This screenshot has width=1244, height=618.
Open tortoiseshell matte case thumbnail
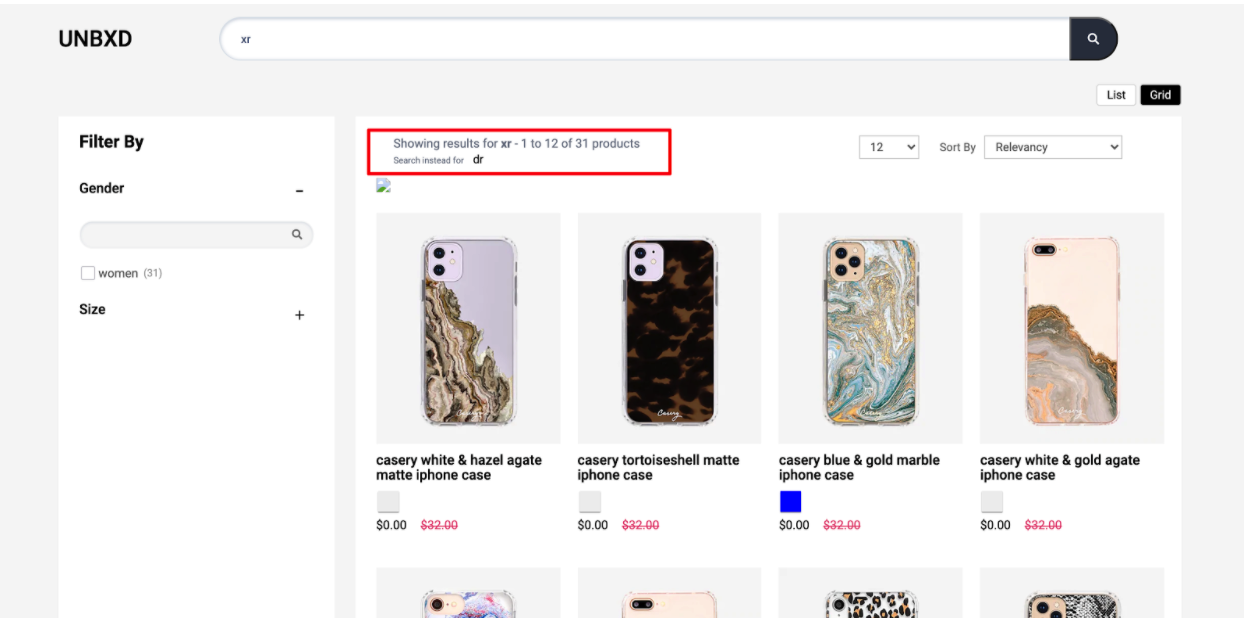coord(669,328)
